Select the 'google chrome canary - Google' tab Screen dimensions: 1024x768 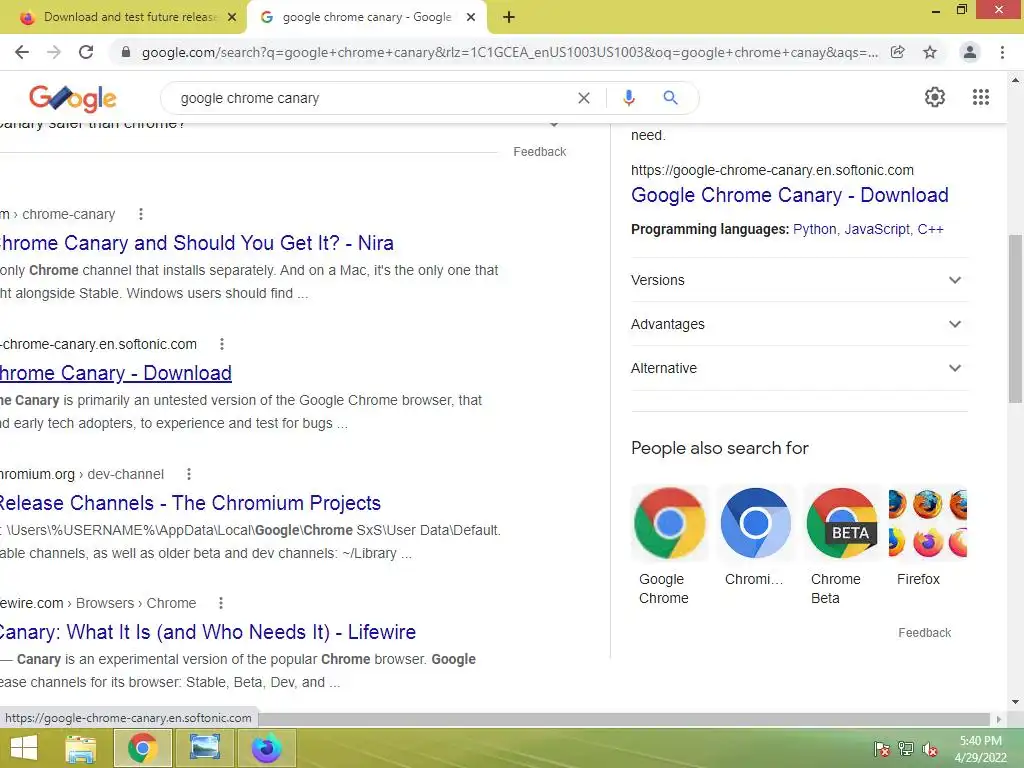(x=366, y=18)
